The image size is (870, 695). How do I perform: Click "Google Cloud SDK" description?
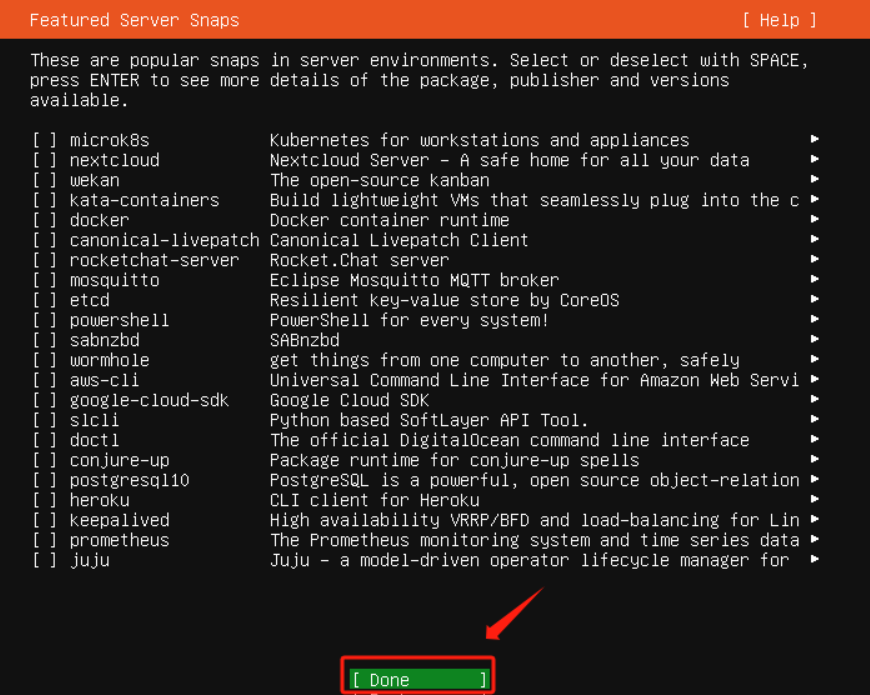pyautogui.click(x=350, y=400)
